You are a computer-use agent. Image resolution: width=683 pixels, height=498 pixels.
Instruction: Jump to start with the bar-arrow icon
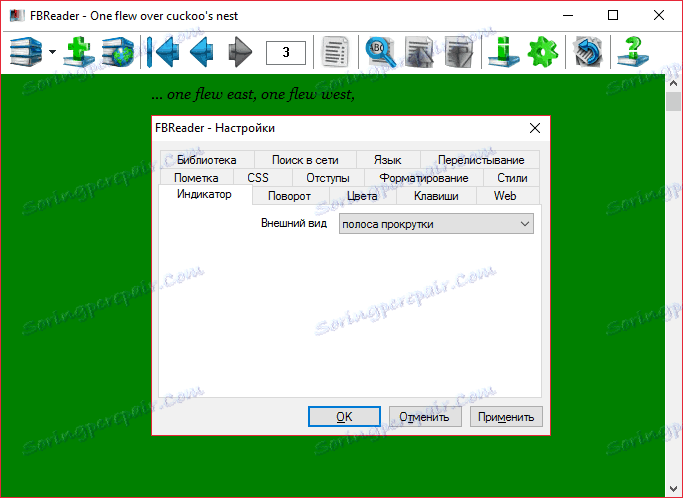[162, 52]
